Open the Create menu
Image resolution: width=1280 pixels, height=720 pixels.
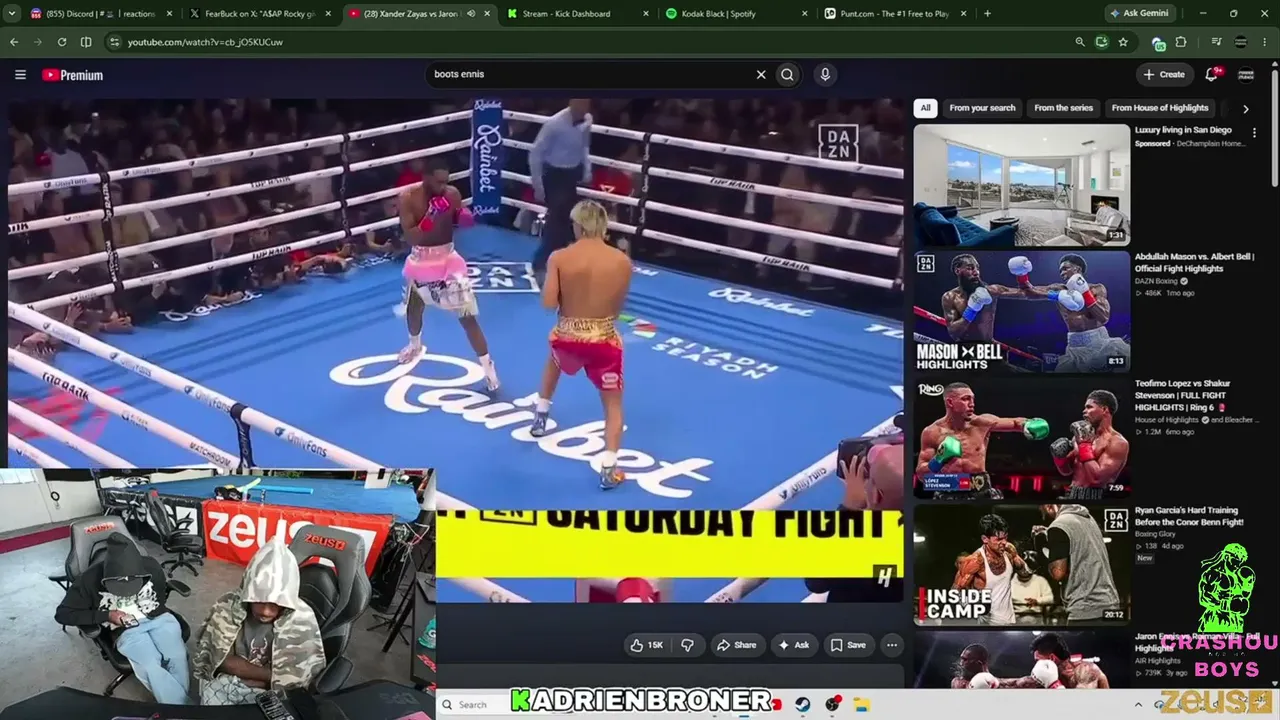click(x=1164, y=75)
